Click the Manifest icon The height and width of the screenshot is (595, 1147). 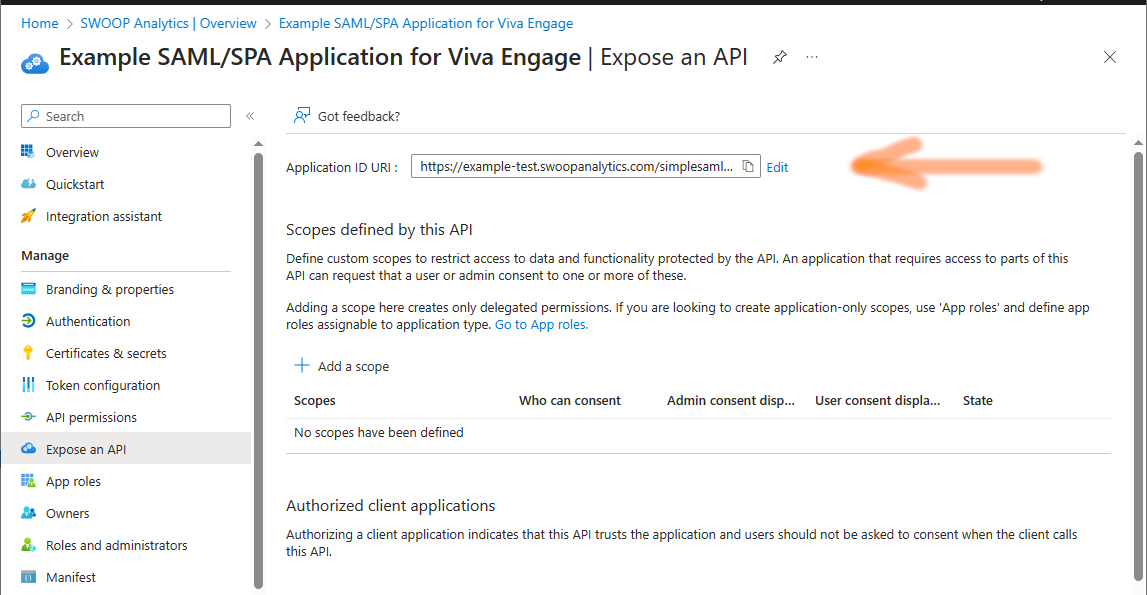[x=28, y=577]
